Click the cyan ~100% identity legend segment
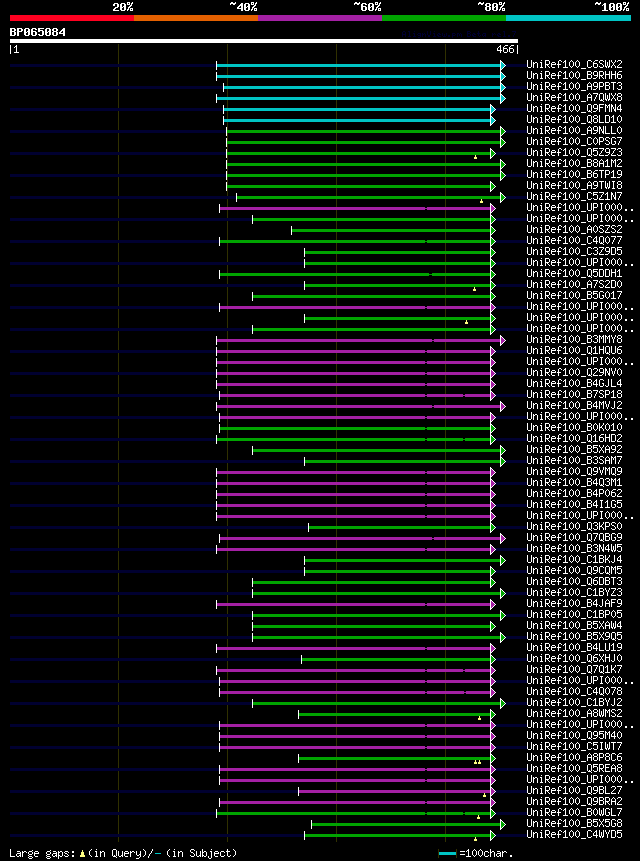Image resolution: width=640 pixels, height=861 pixels. point(569,18)
